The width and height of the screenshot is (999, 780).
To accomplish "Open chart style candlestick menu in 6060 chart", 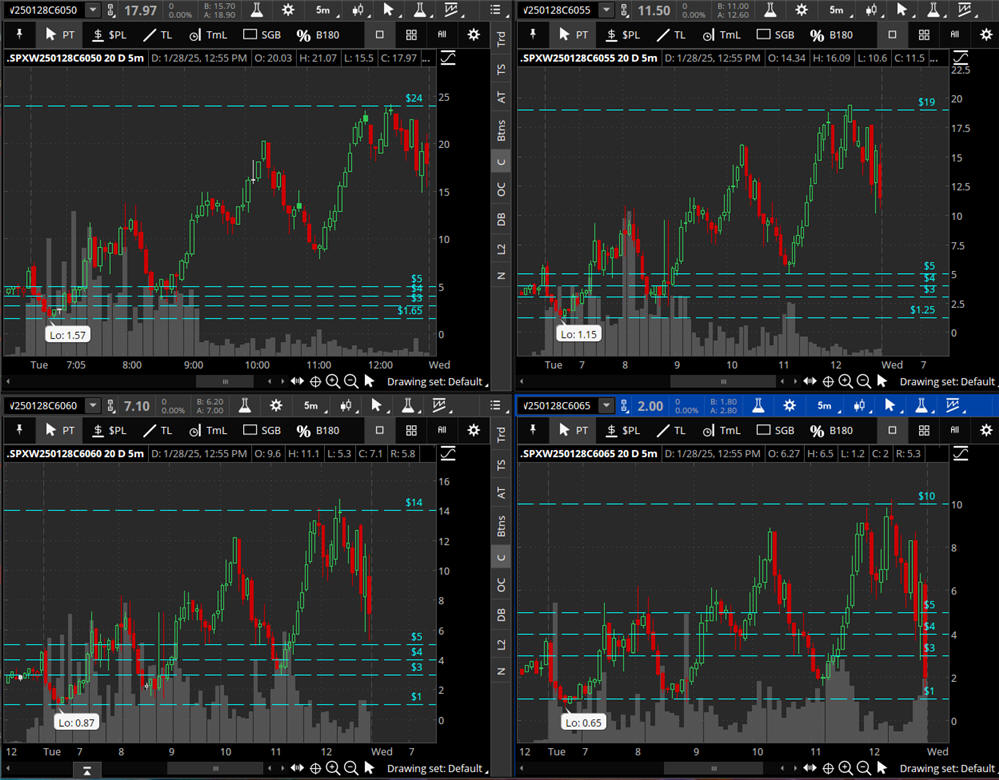I will (346, 405).
